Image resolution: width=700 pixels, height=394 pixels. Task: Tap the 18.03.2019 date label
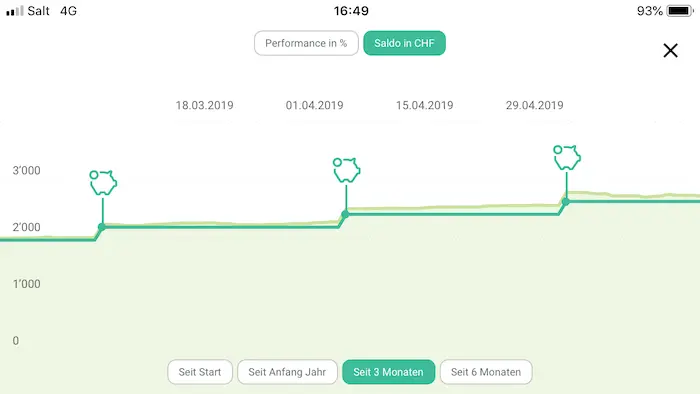[204, 105]
